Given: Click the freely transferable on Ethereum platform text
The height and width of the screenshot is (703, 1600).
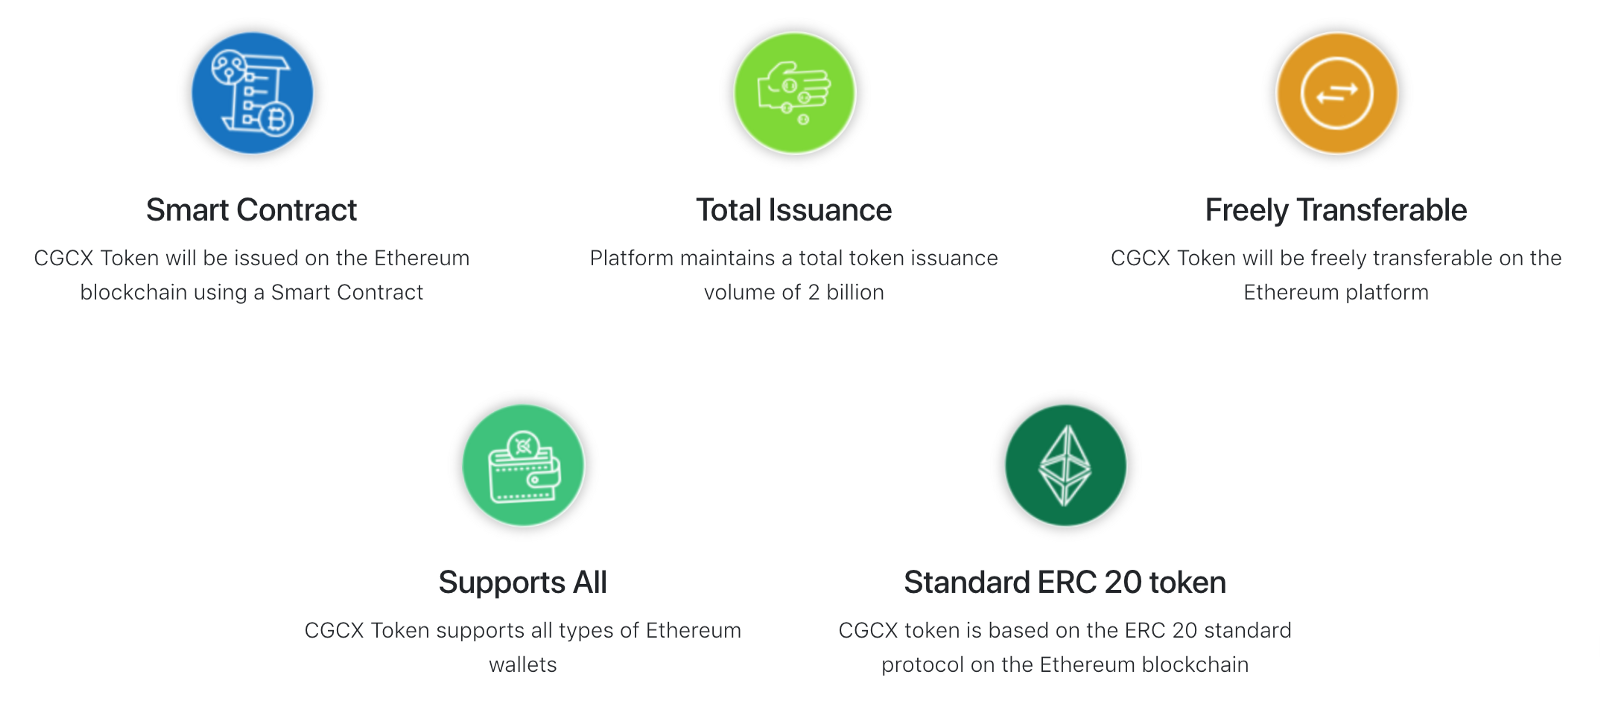Looking at the screenshot, I should click(x=1336, y=275).
